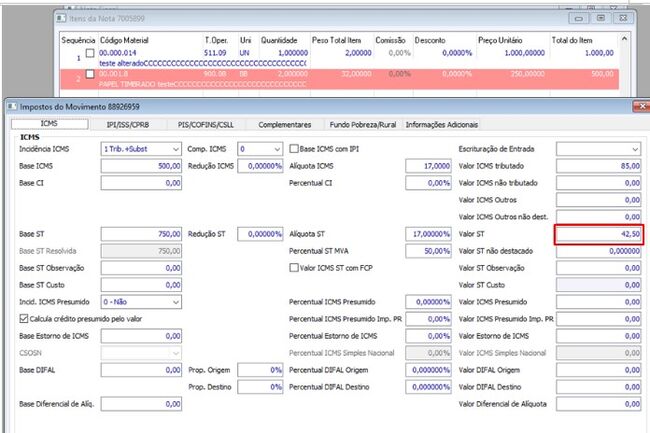This screenshot has width=650, height=433.
Task: Close the Itens da Nota window
Action: pyautogui.click(x=623, y=18)
